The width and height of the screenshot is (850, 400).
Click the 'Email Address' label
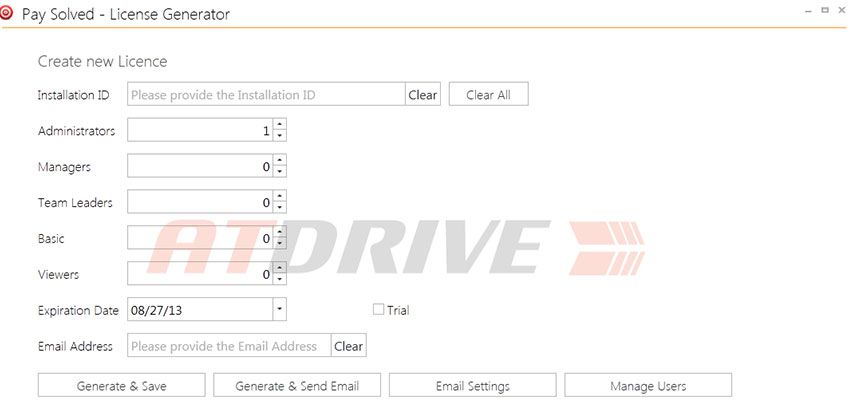tap(75, 346)
